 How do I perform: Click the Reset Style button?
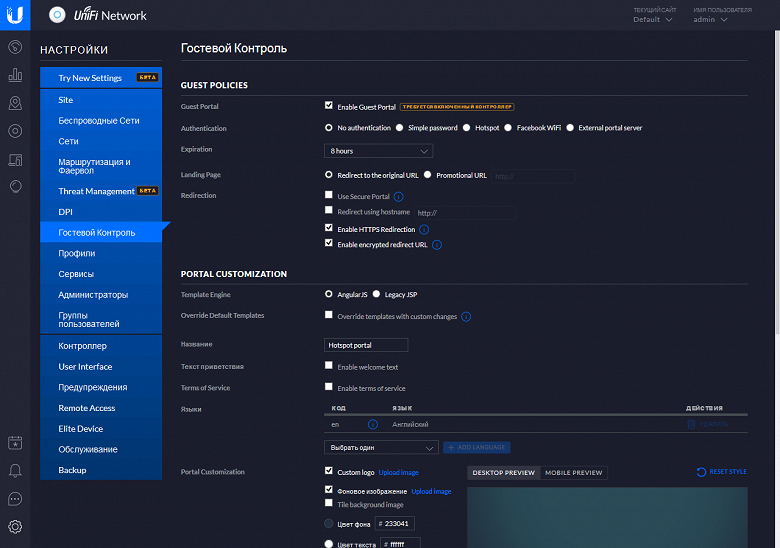(722, 471)
